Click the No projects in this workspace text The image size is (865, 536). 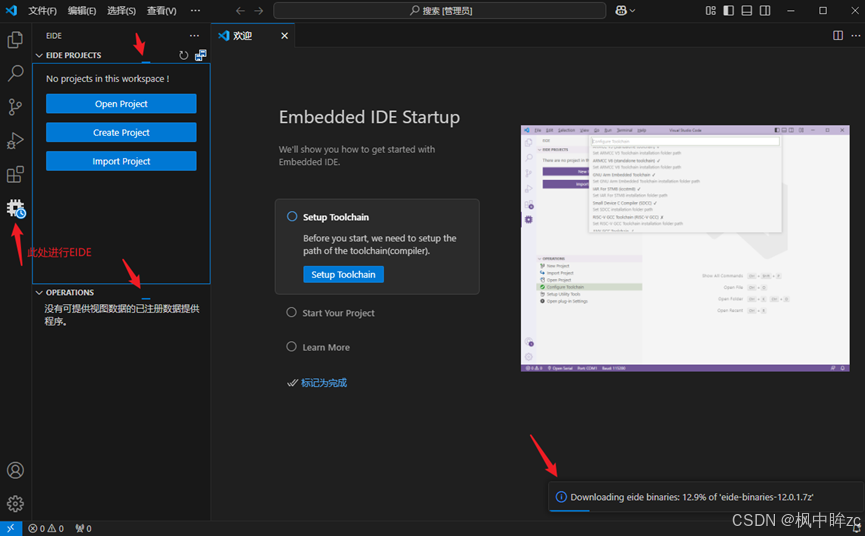click(x=108, y=79)
